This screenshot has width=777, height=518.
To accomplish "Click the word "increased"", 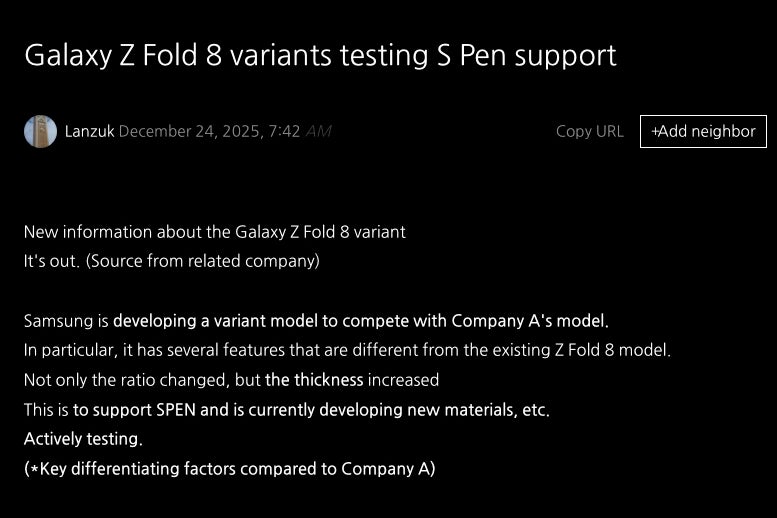I will (x=403, y=380).
